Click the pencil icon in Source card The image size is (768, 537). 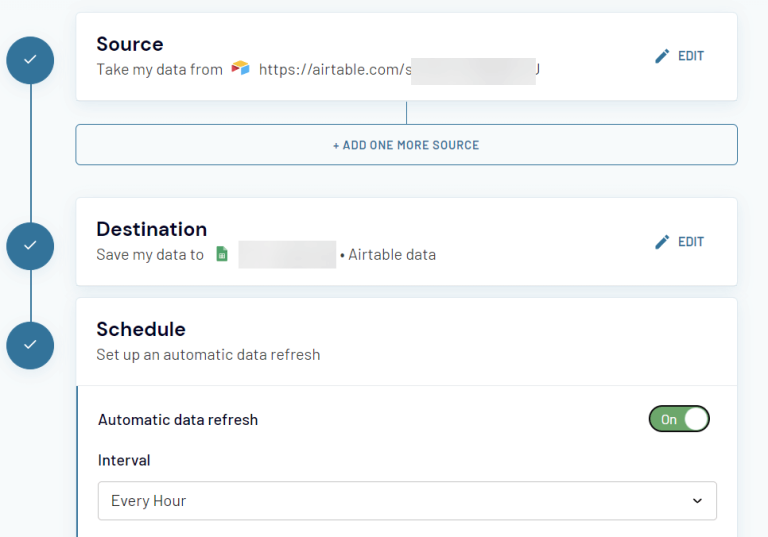click(661, 57)
